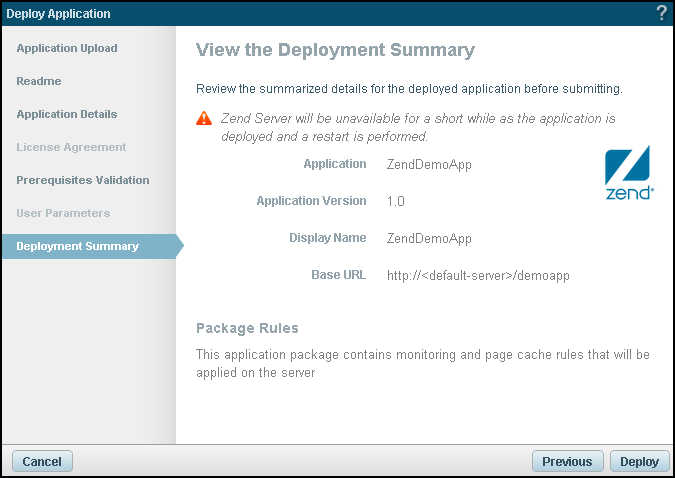The image size is (675, 478).
Task: Click the Base URL value text
Action: (x=478, y=275)
